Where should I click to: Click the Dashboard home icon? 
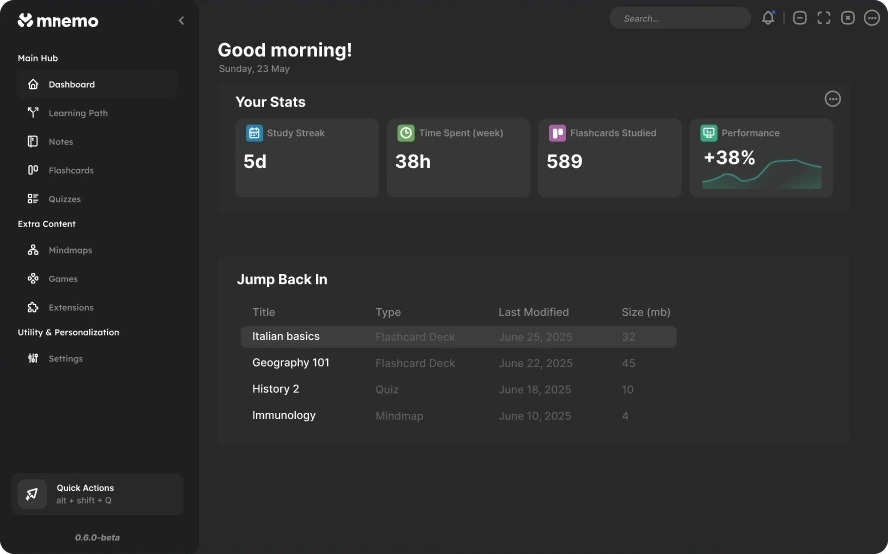(33, 84)
